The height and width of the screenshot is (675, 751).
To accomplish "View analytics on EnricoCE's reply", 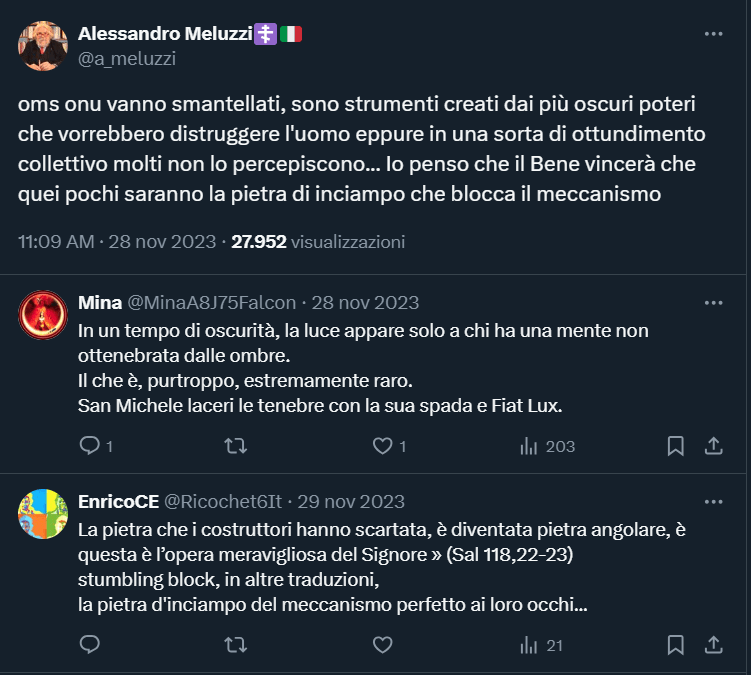I will (x=530, y=645).
